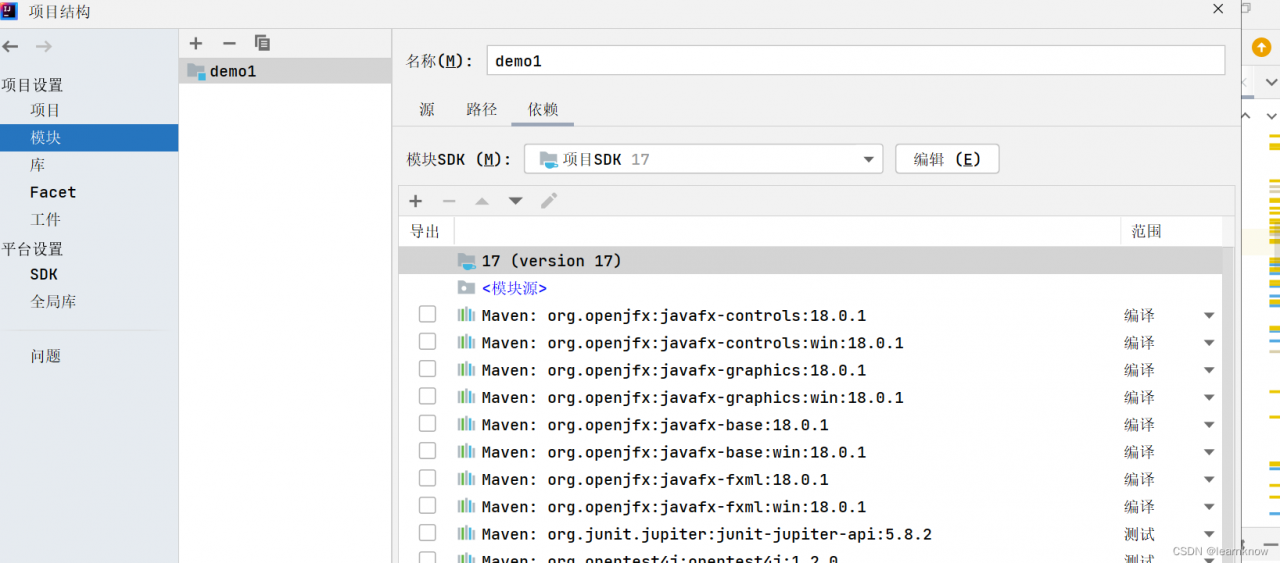Toggle export checkbox for javafx-fxml:win:18.0.1
This screenshot has height=563, width=1280.
(427, 506)
